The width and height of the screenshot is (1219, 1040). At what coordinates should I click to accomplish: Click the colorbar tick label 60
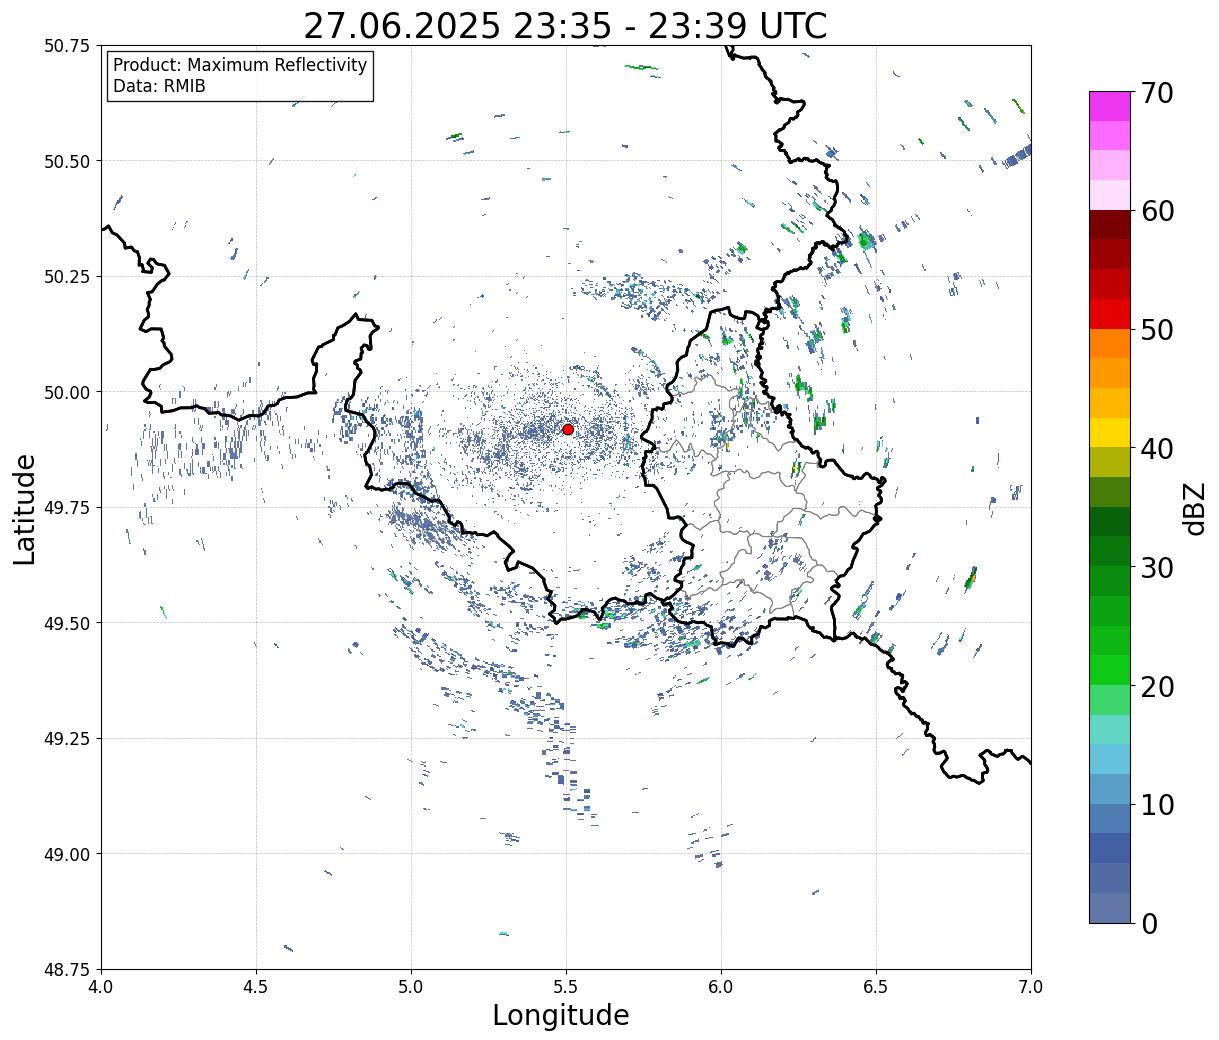tap(1156, 211)
